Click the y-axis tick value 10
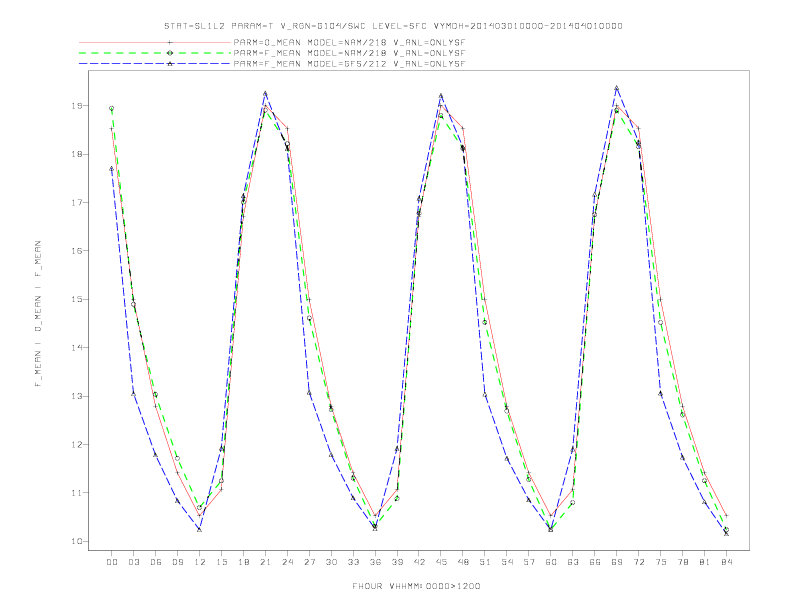The height and width of the screenshot is (612, 792). pyautogui.click(x=77, y=541)
